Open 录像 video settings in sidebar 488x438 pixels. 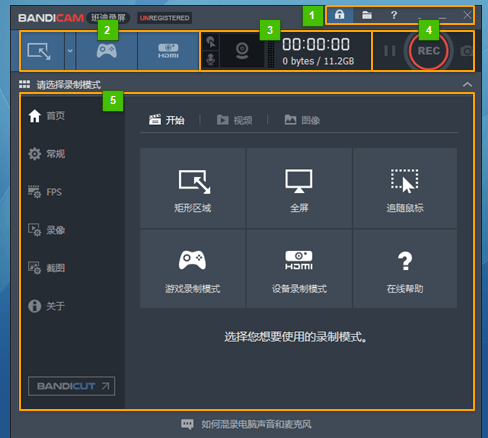pos(47,230)
